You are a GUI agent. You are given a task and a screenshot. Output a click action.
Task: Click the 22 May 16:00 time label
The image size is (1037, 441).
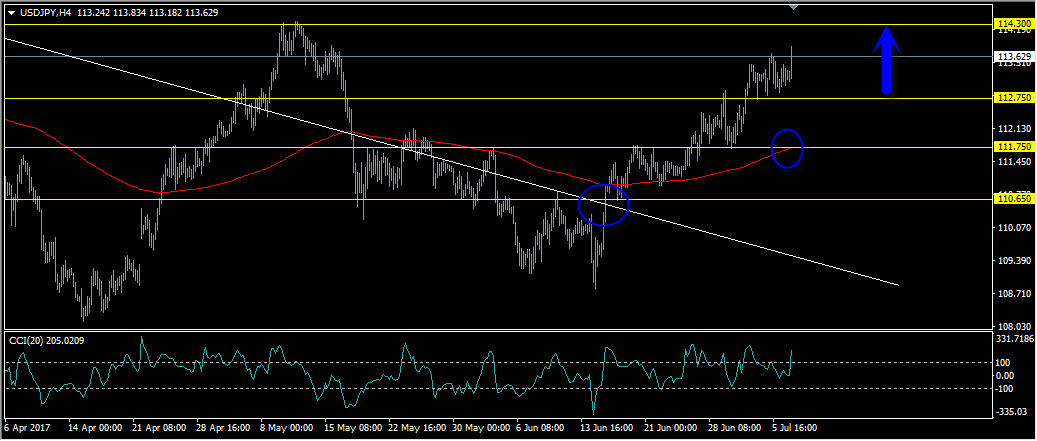point(417,428)
